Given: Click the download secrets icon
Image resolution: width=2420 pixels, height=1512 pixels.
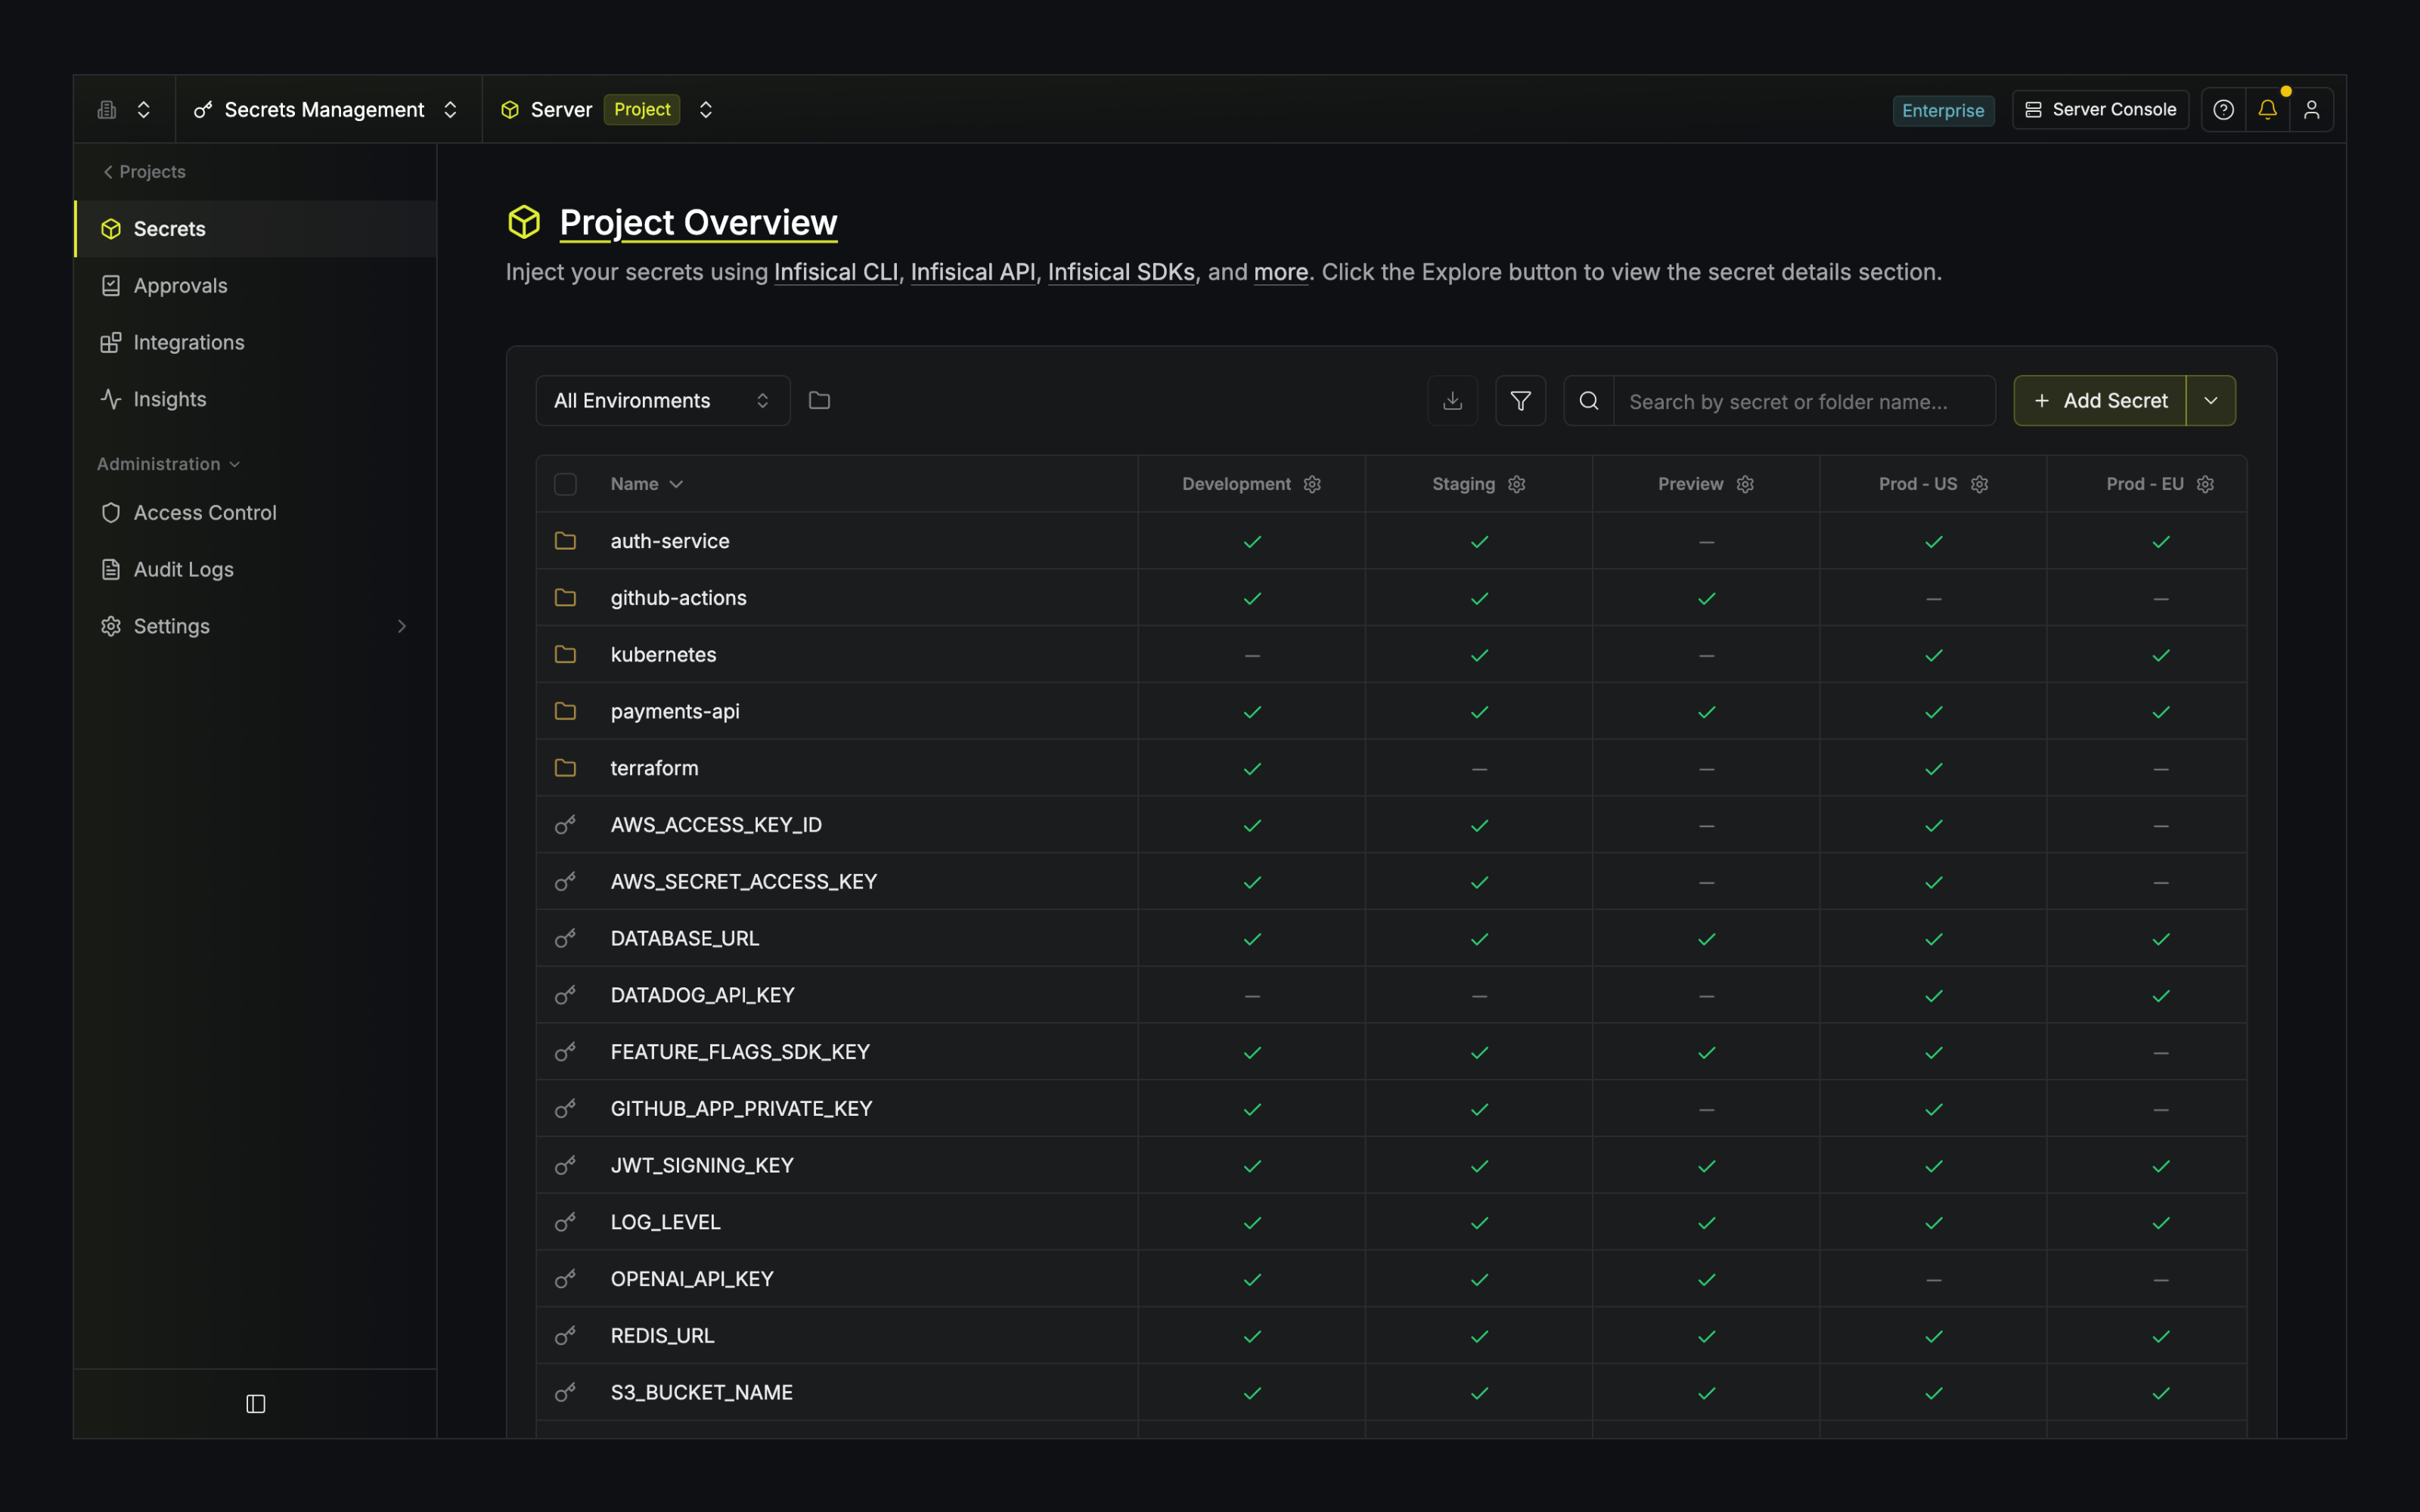Looking at the screenshot, I should click(1452, 401).
